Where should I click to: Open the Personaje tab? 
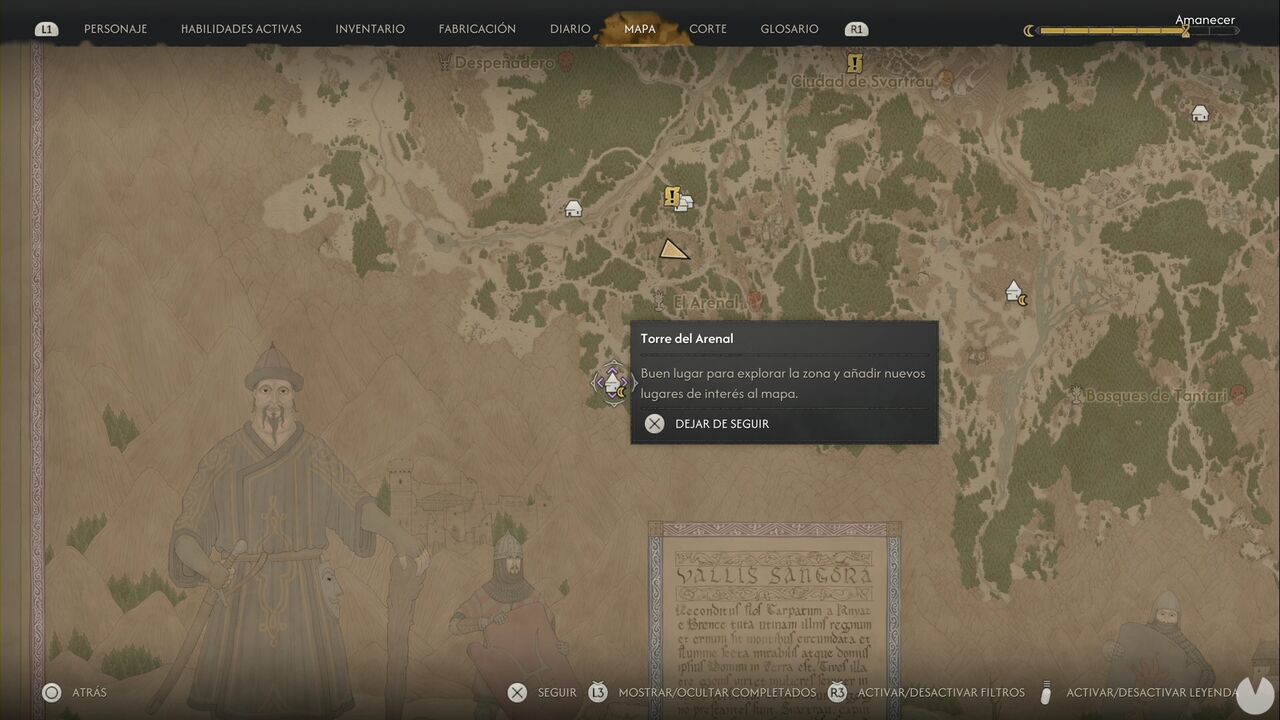(115, 29)
